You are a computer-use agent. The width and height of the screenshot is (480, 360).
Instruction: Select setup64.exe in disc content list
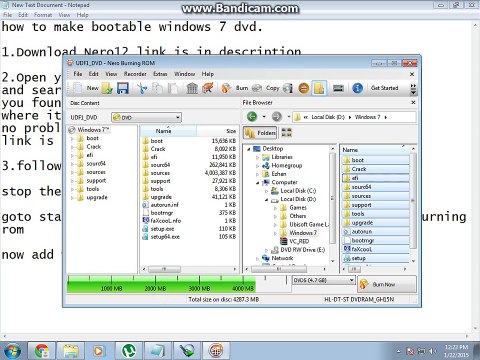(165, 237)
